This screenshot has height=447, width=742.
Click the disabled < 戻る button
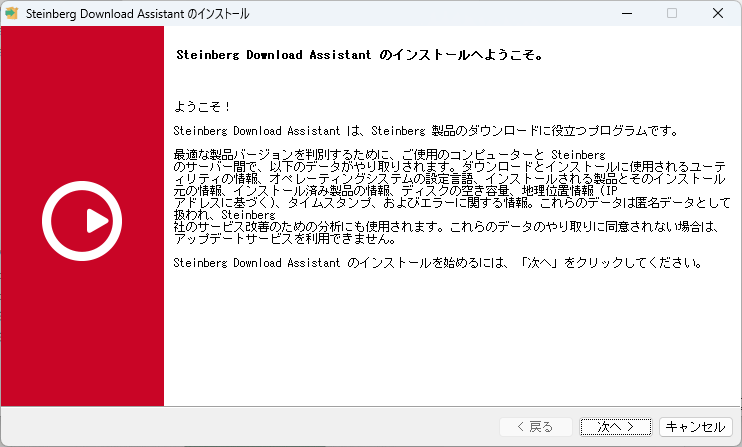coord(536,427)
